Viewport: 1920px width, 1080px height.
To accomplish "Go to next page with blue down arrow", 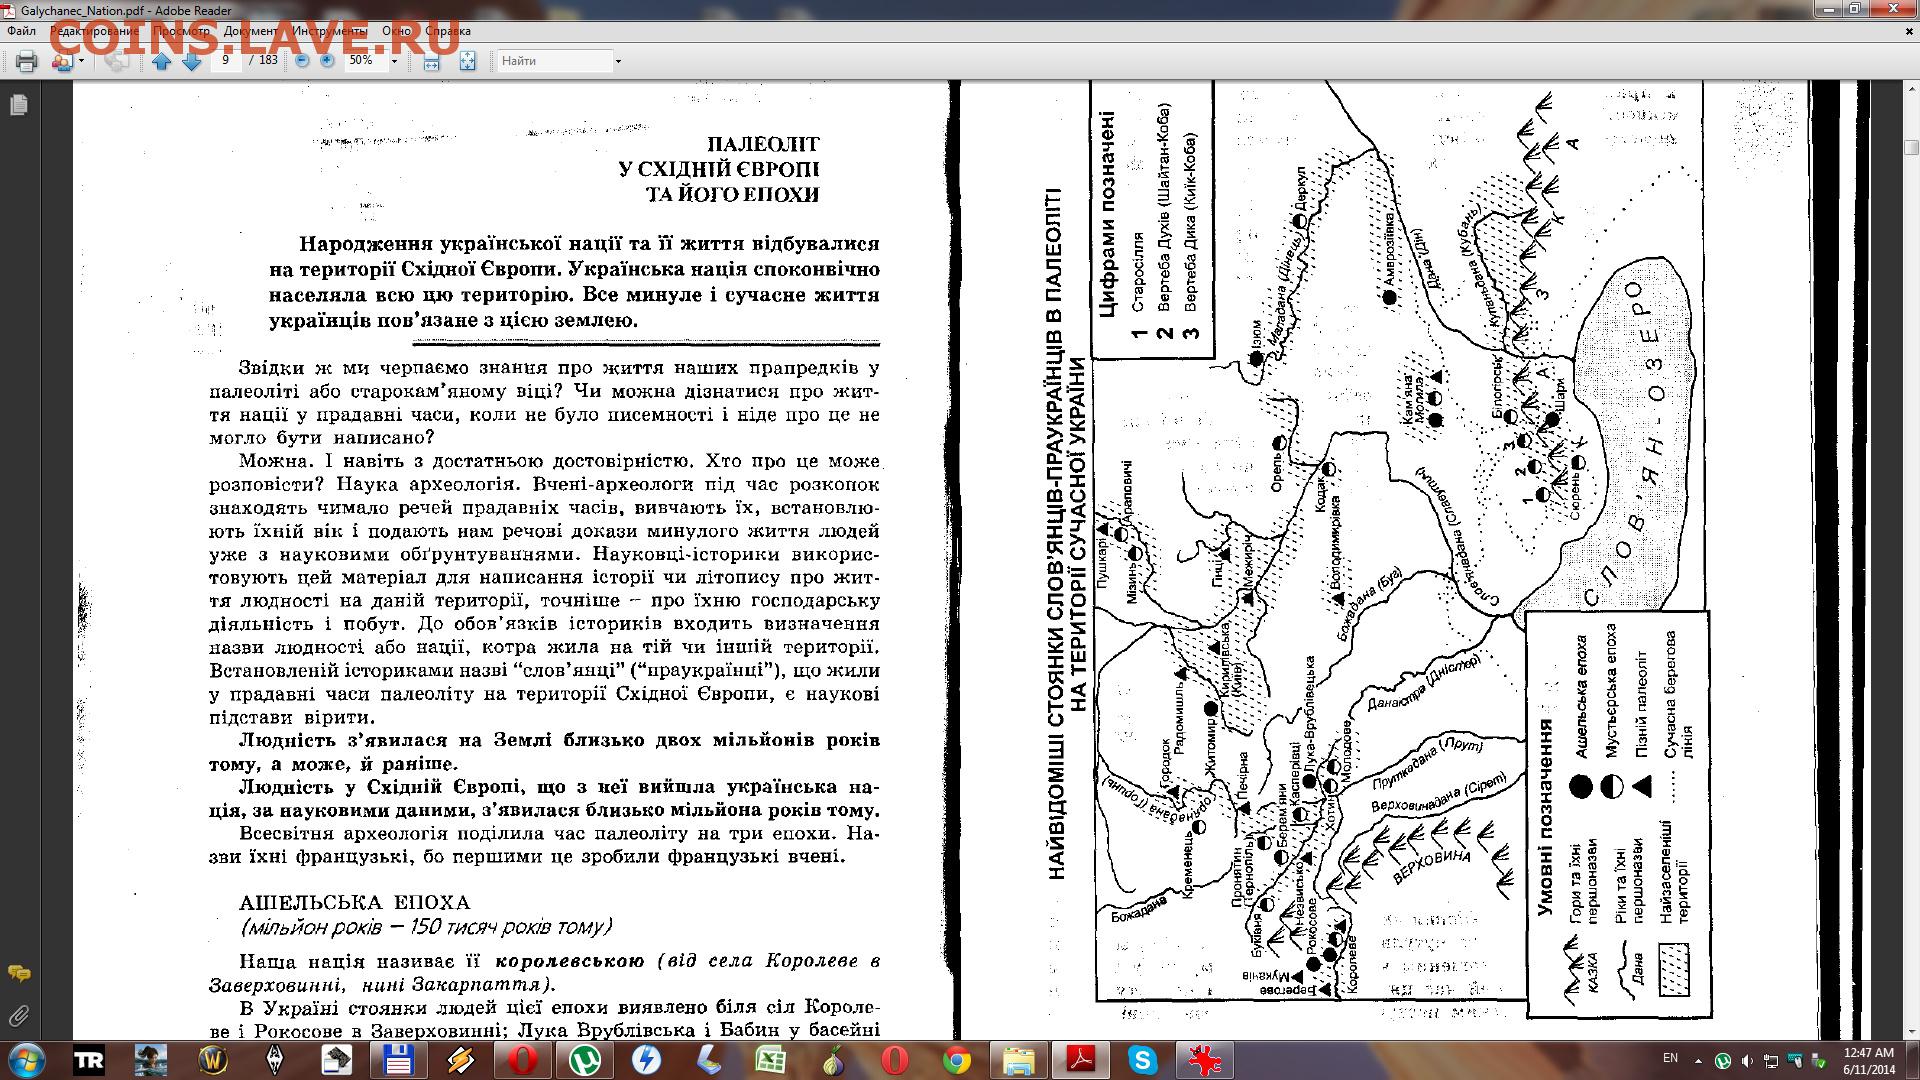I will pyautogui.click(x=191, y=61).
